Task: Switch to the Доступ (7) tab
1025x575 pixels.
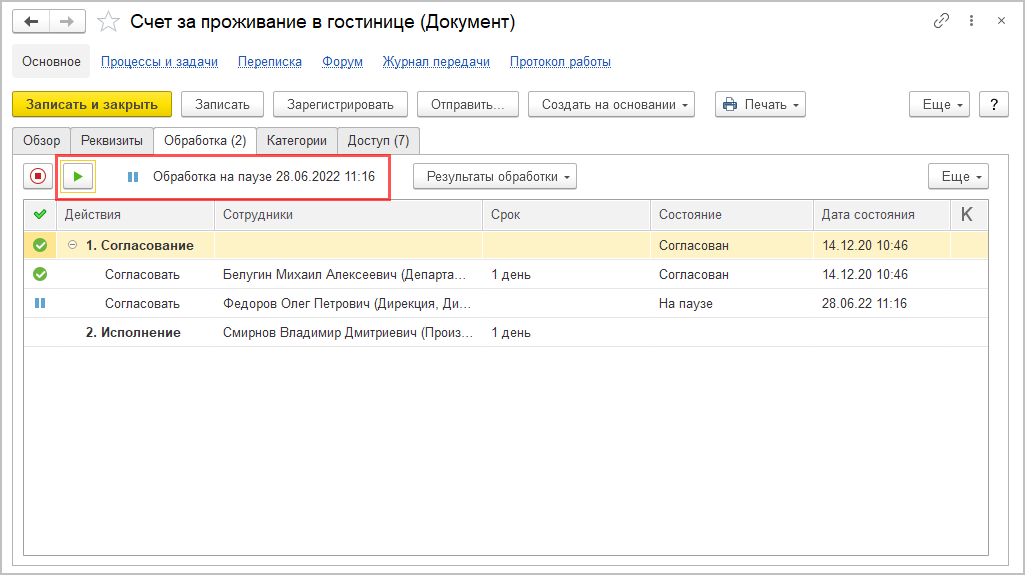Action: coord(378,141)
